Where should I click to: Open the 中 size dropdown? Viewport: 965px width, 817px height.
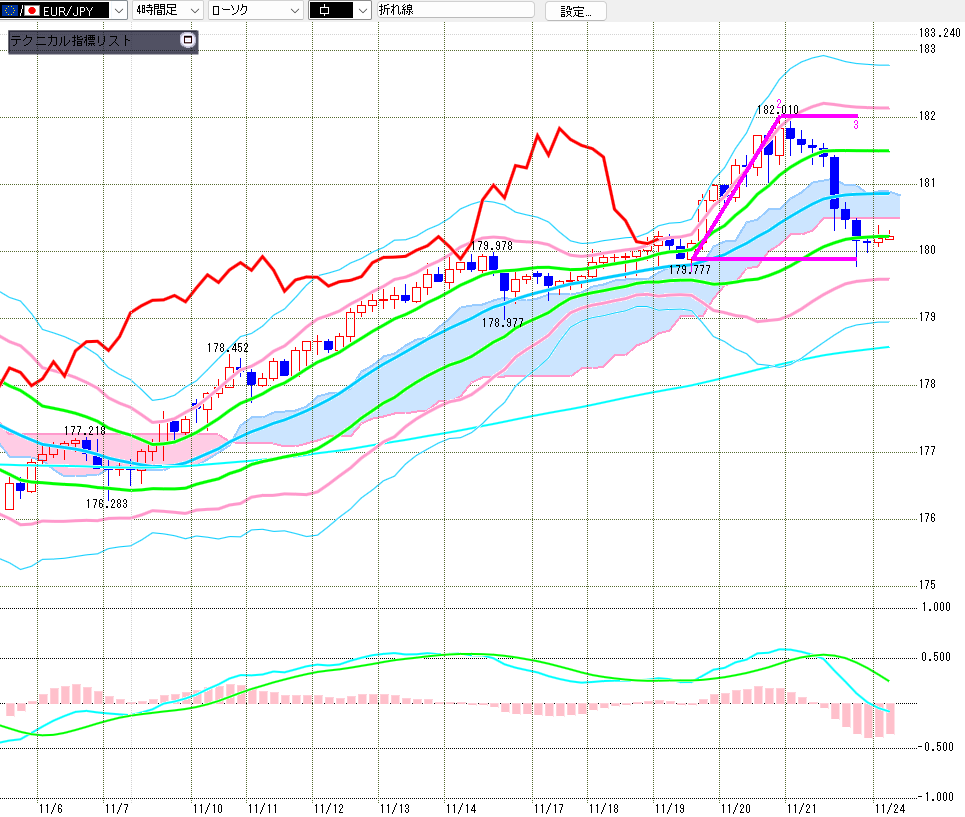point(360,10)
